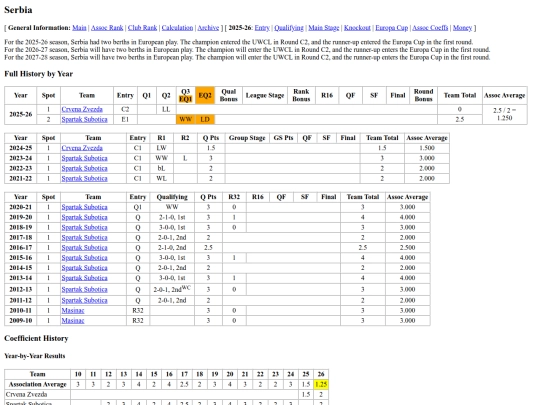Select the 2016-17 year cell
Screen dimensions: 540x405
click(21, 247)
